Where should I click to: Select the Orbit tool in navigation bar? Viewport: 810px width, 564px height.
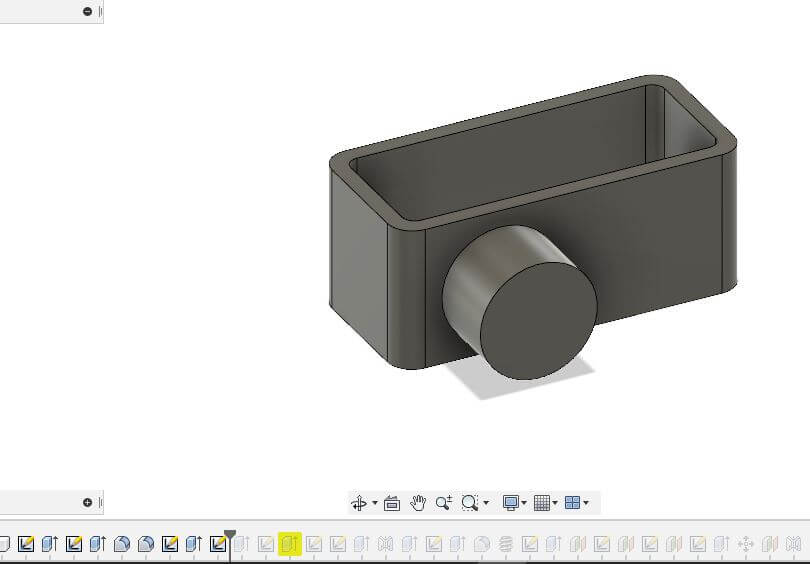[x=359, y=503]
